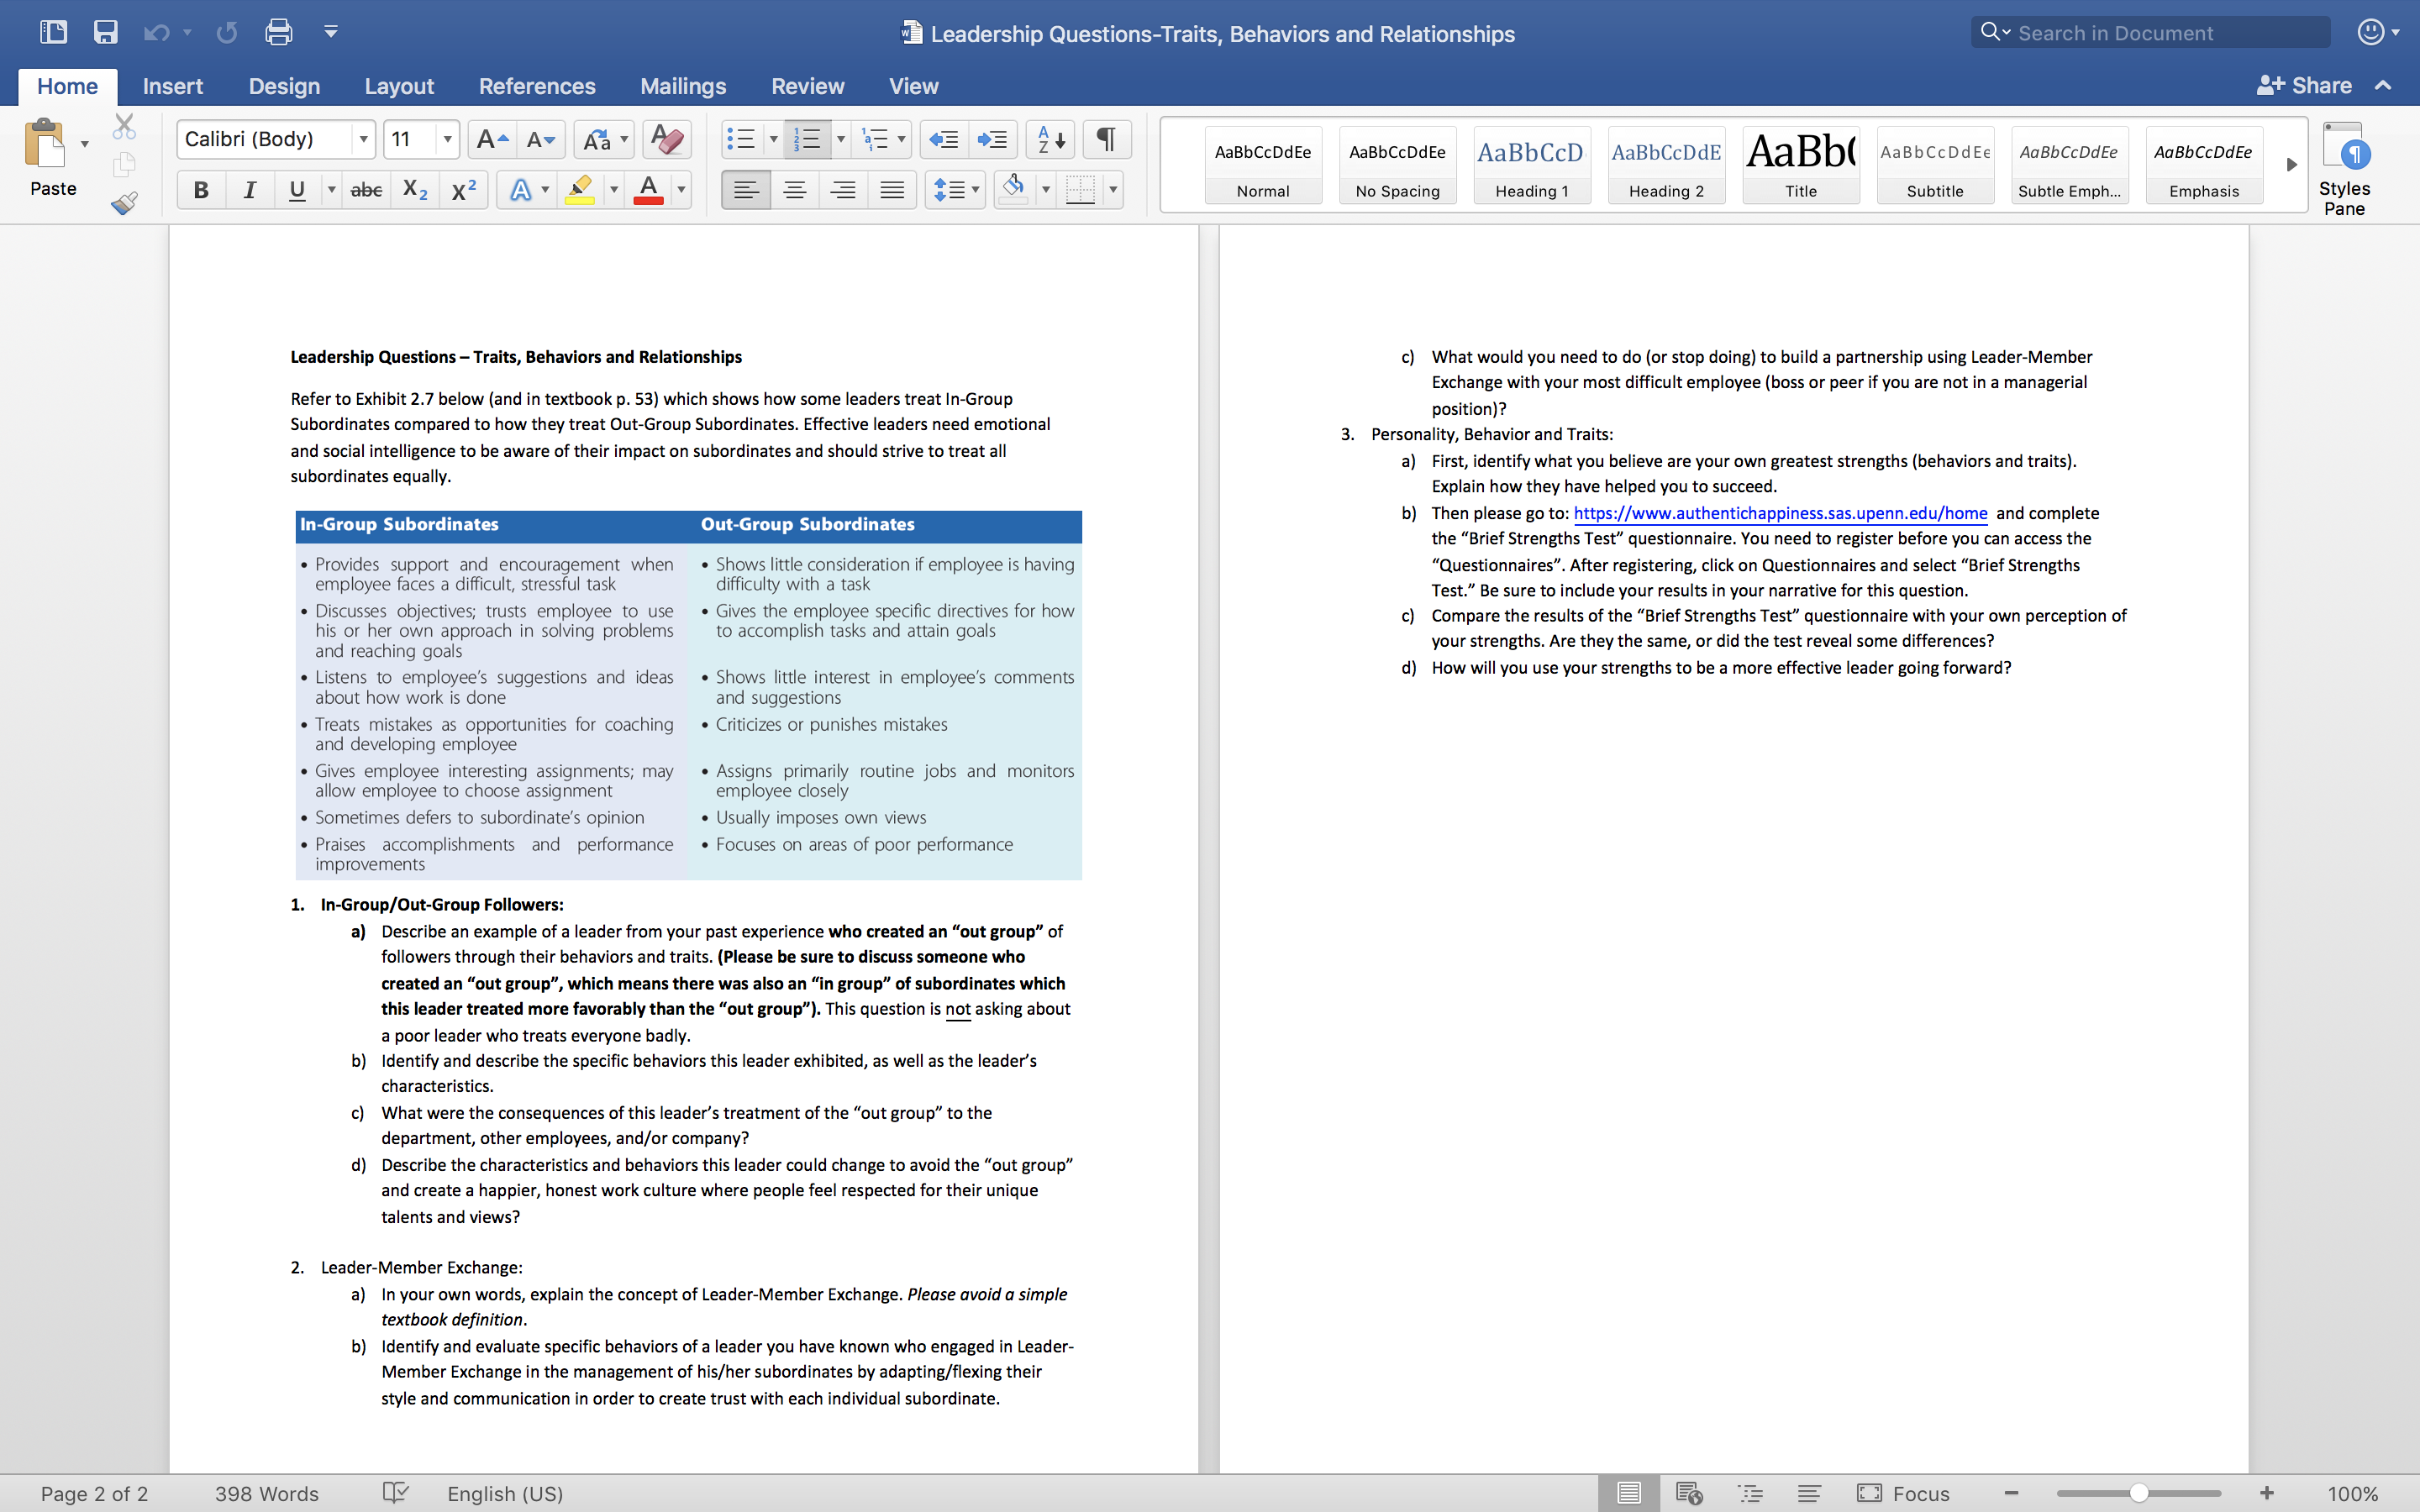Print the document
This screenshot has height=1512, width=2420.
coord(278,31)
